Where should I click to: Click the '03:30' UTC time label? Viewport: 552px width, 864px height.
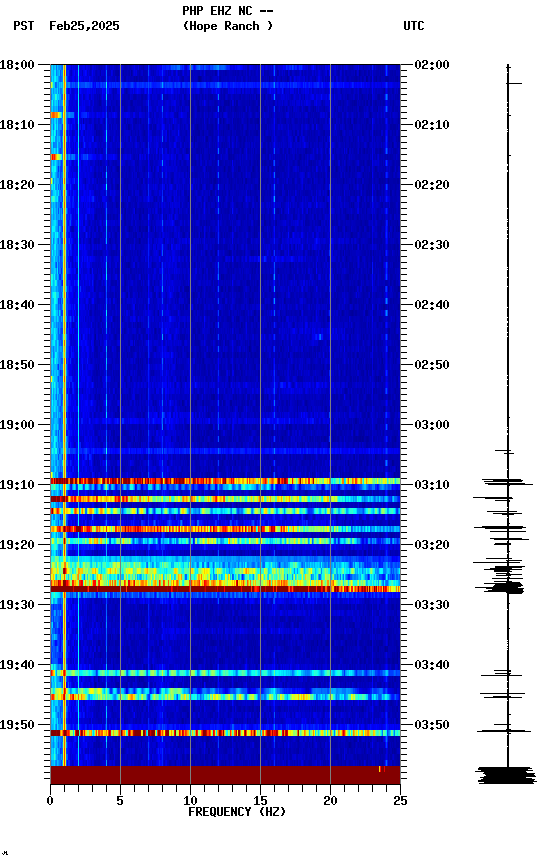(432, 606)
